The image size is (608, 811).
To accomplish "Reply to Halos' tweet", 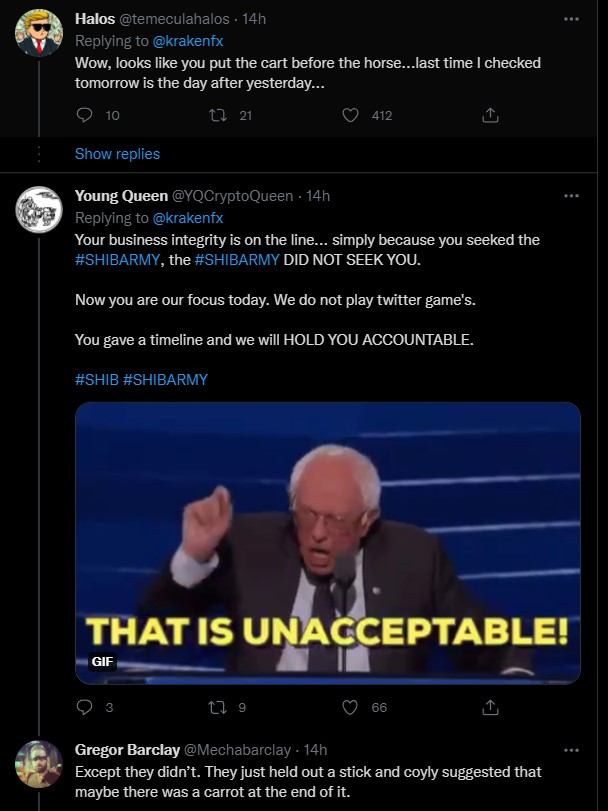I will 84,115.
